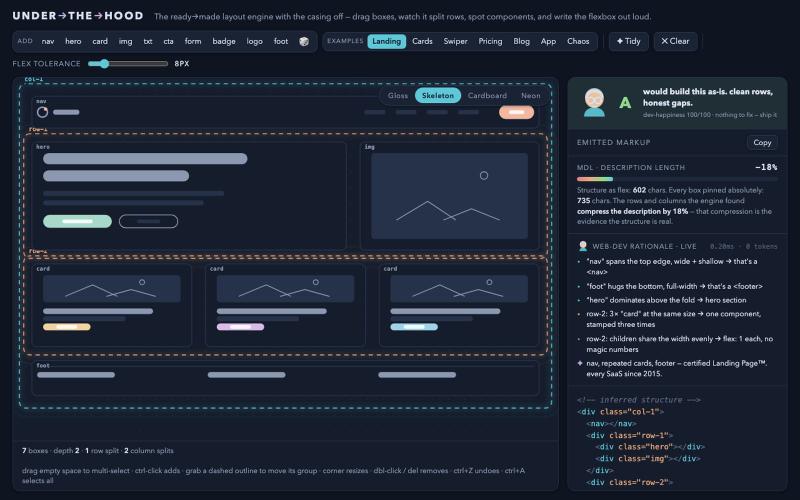This screenshot has width=800, height=500.
Task: Click the letter grade A
Action: point(625,103)
